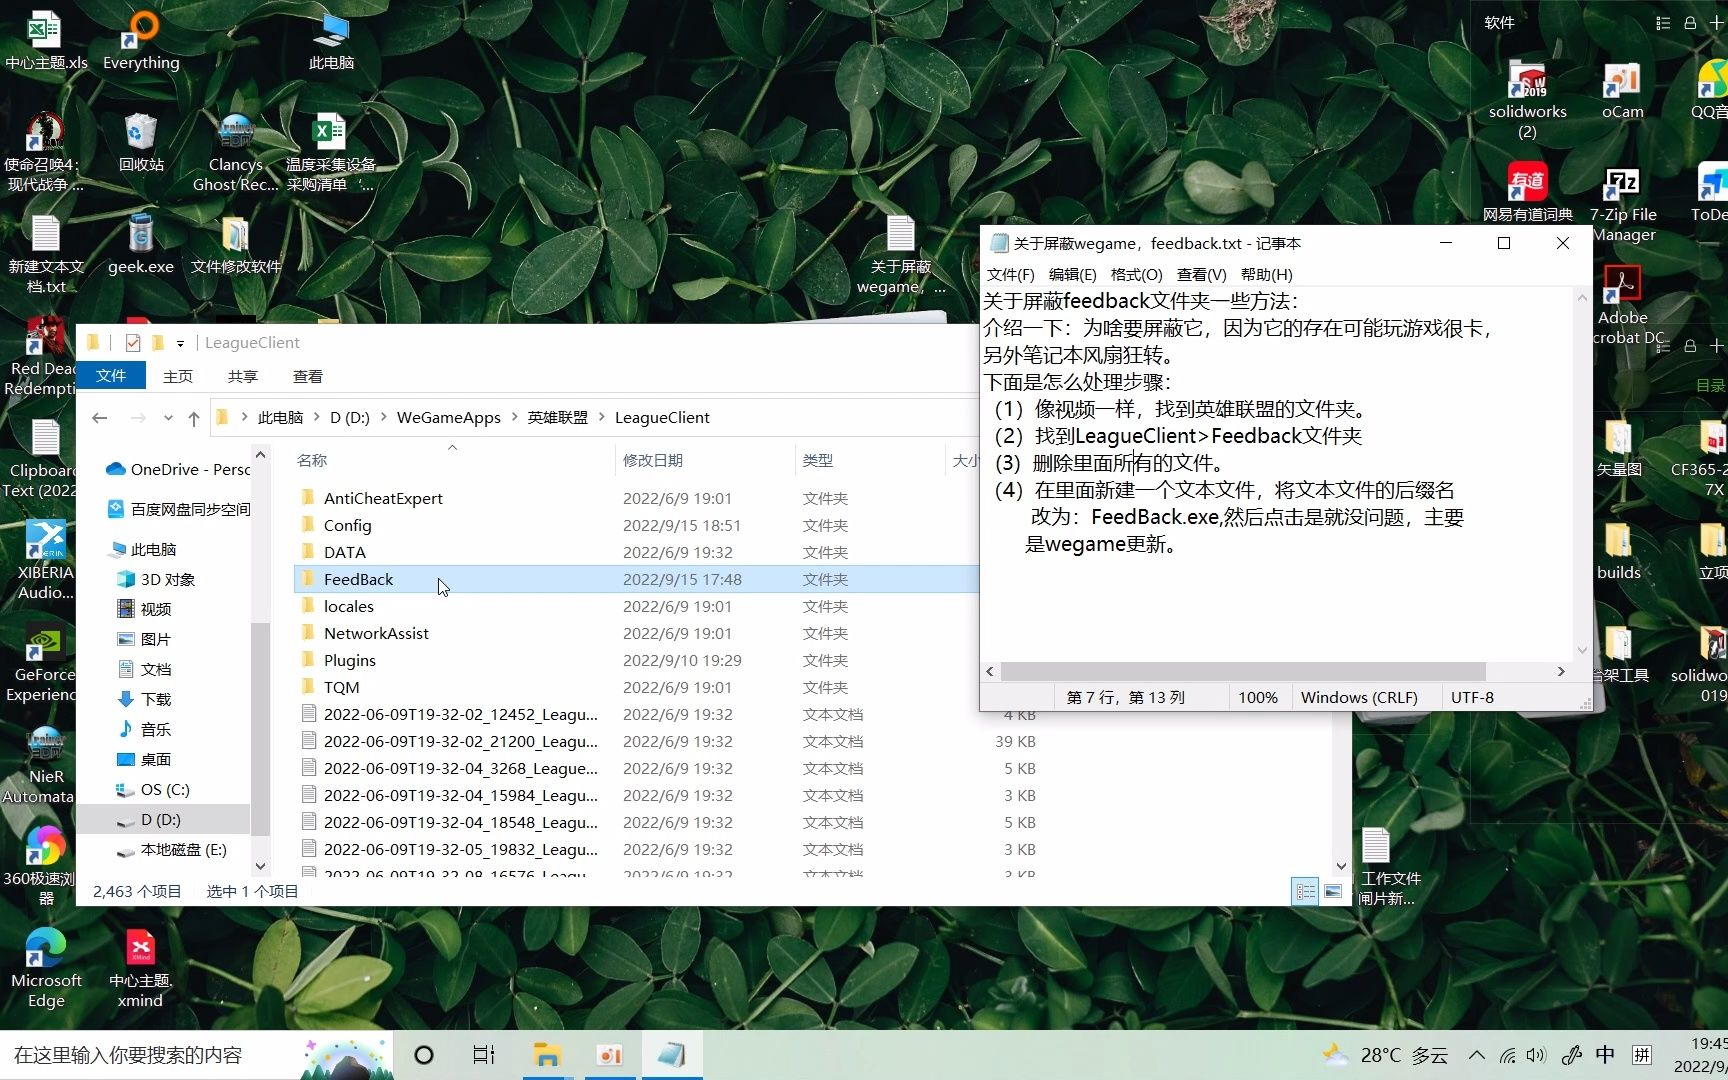Click the Explorer file list scroll-down arrow
The width and height of the screenshot is (1728, 1080).
pos(1342,866)
